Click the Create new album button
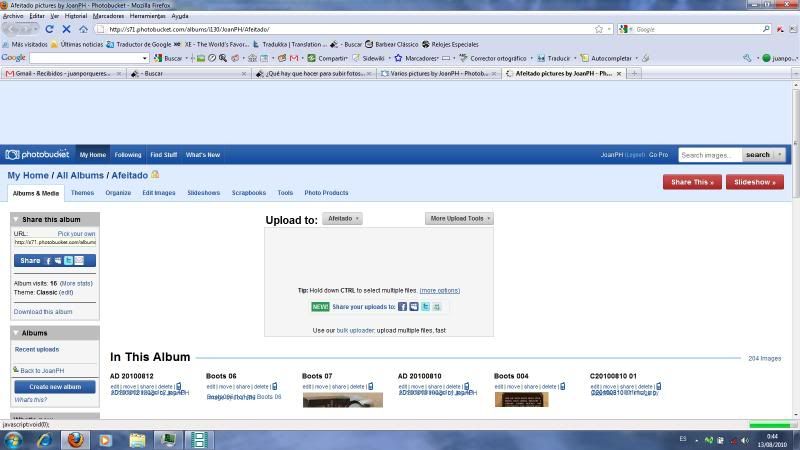This screenshot has width=800, height=450. (55, 387)
